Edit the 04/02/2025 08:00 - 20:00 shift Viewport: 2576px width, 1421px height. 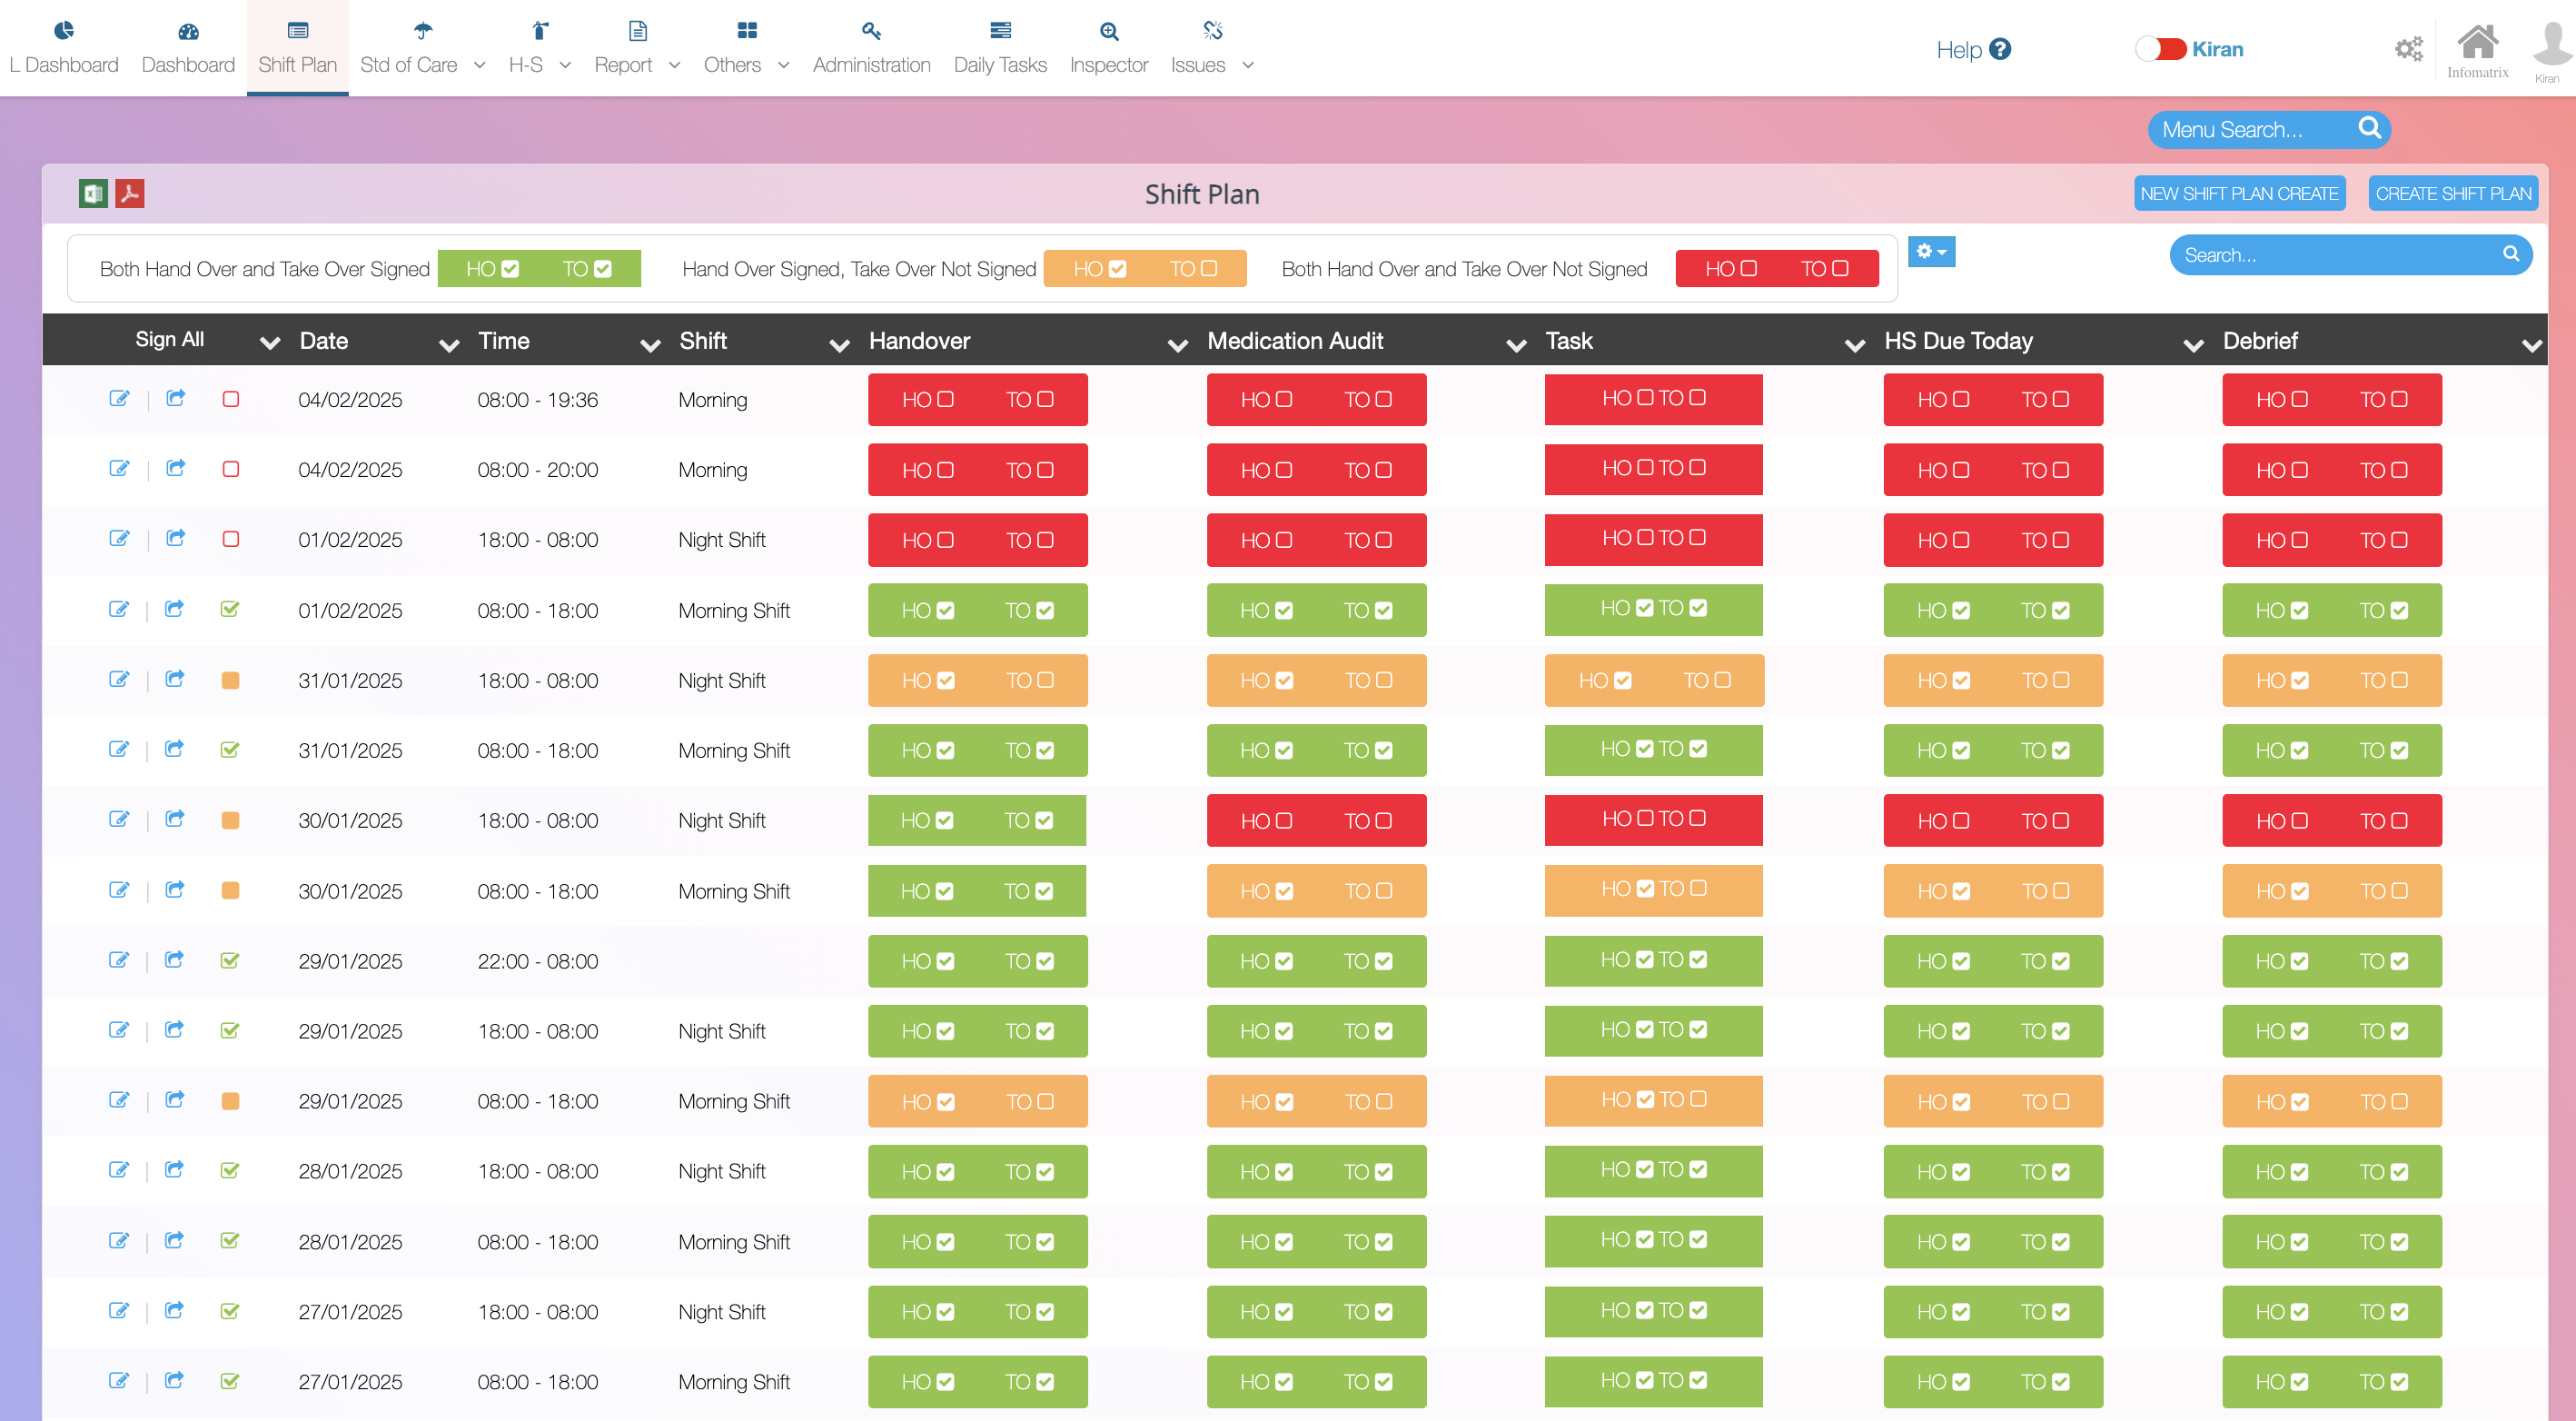point(119,468)
